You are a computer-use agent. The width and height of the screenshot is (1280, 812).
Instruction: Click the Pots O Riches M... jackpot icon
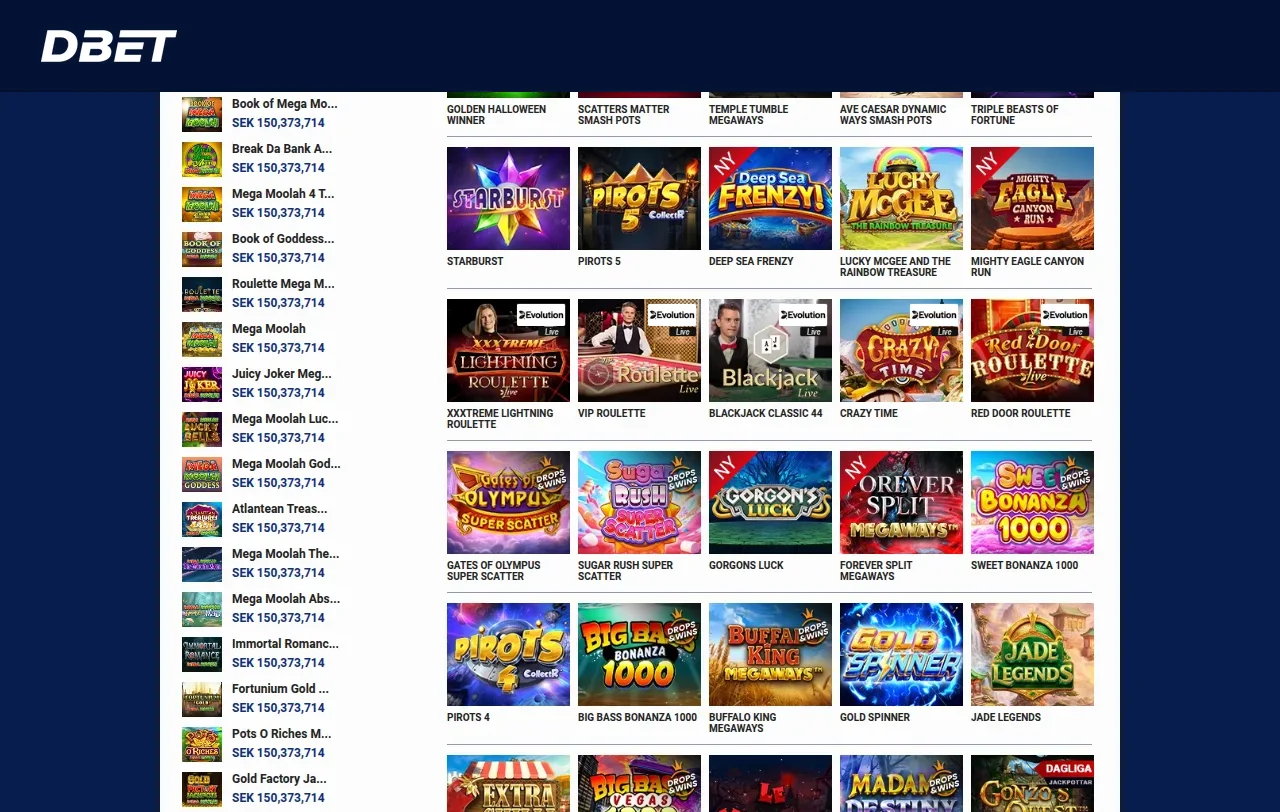202,744
